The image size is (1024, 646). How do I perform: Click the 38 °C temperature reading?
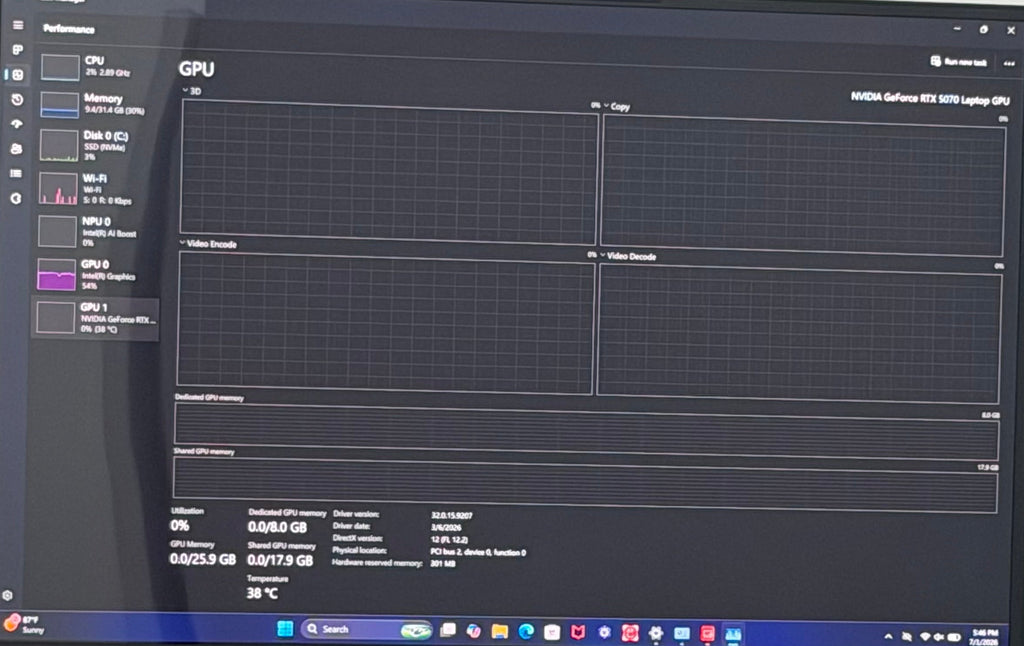click(262, 593)
